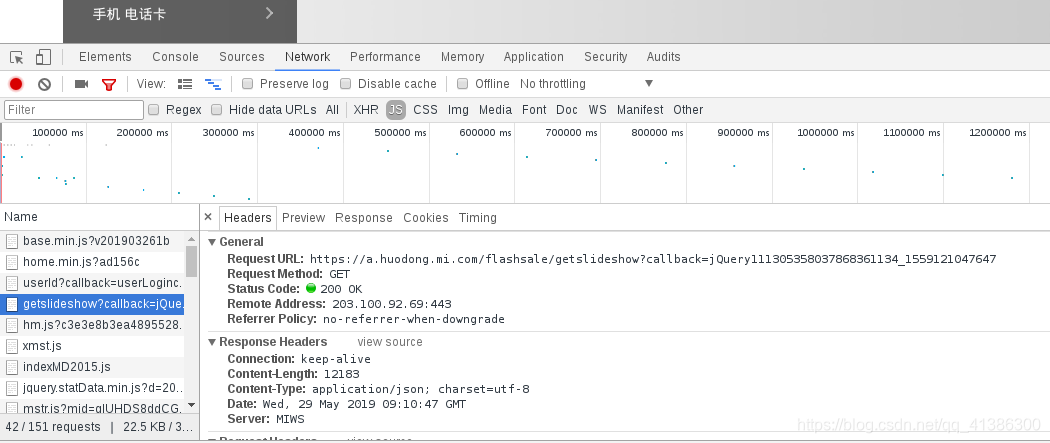Open the Security panel tab
Screen dimensions: 1050x443
[x=605, y=57]
